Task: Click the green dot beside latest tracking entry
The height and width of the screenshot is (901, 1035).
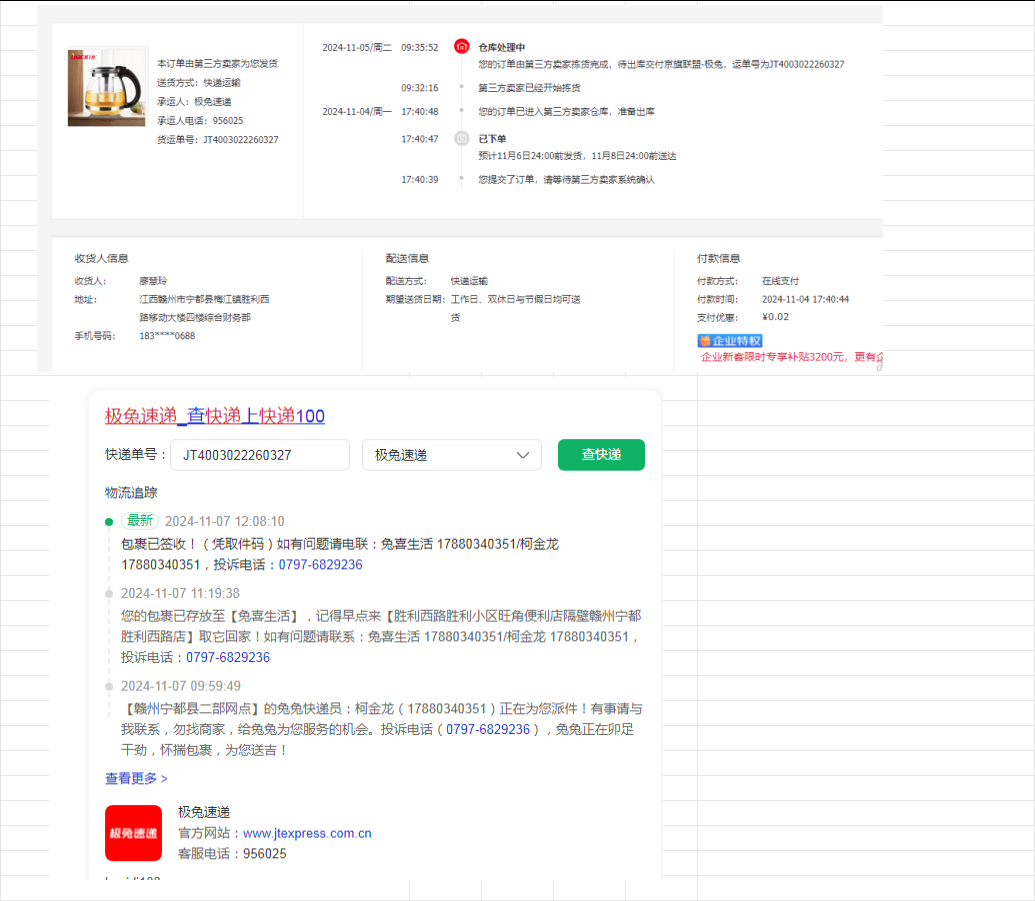Action: pyautogui.click(x=109, y=522)
